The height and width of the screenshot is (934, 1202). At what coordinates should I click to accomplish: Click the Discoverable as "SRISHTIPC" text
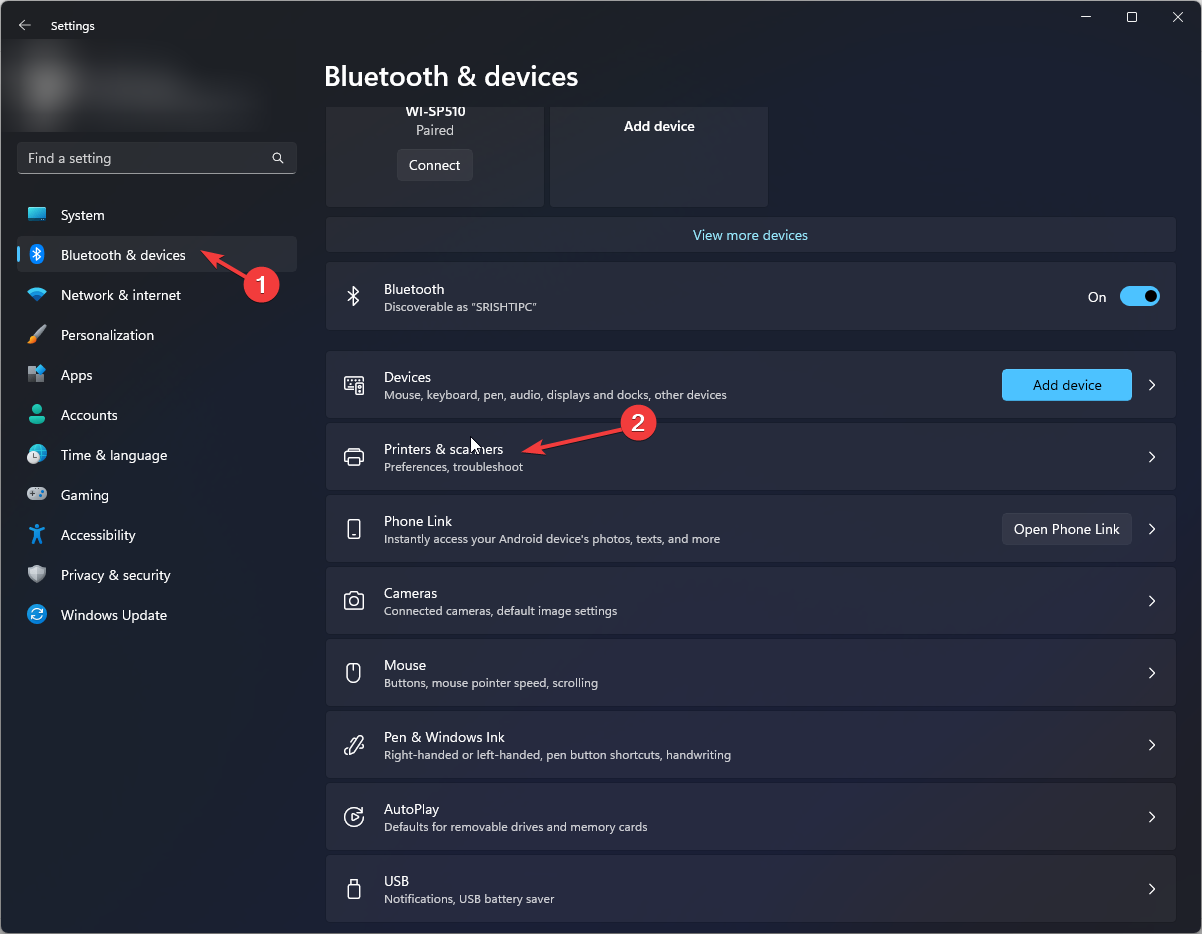[x=461, y=307]
